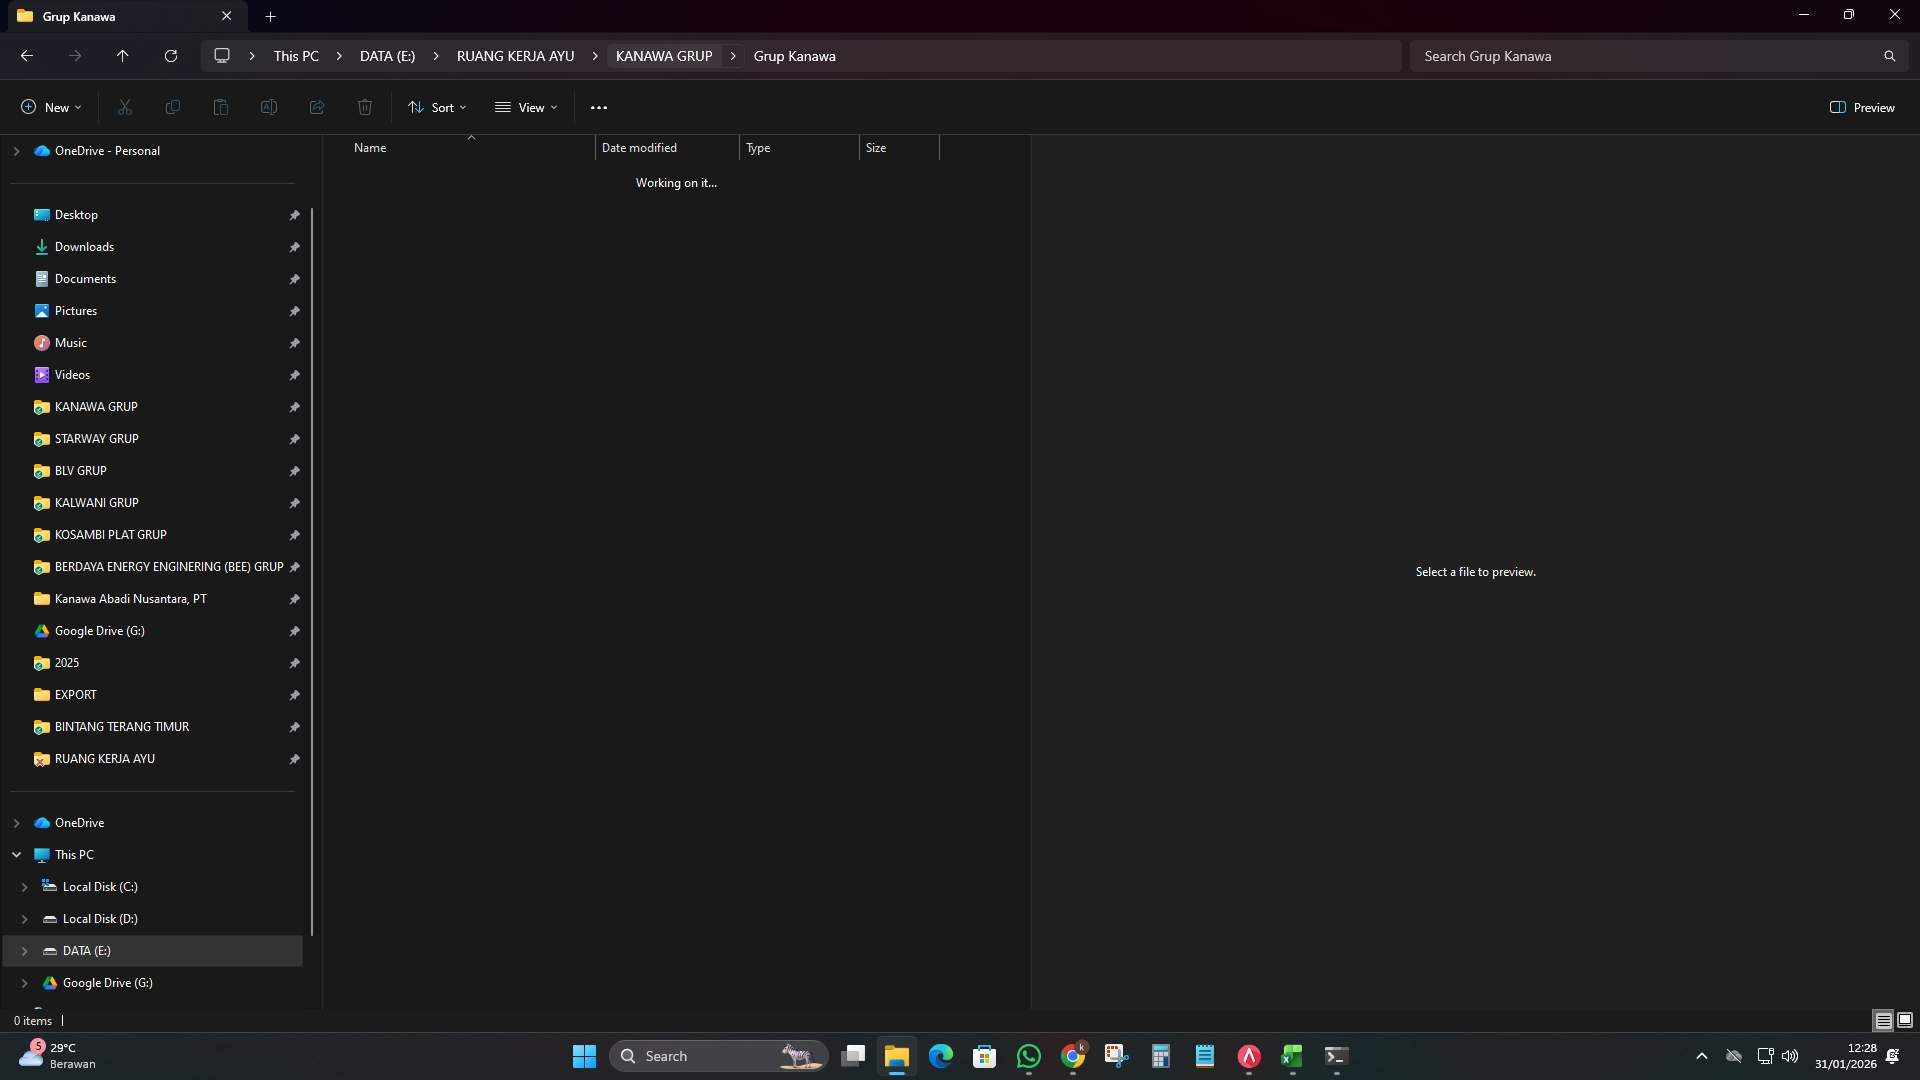Switch to details view in the status bar
This screenshot has width=1920, height=1080.
pyautogui.click(x=1884, y=1020)
